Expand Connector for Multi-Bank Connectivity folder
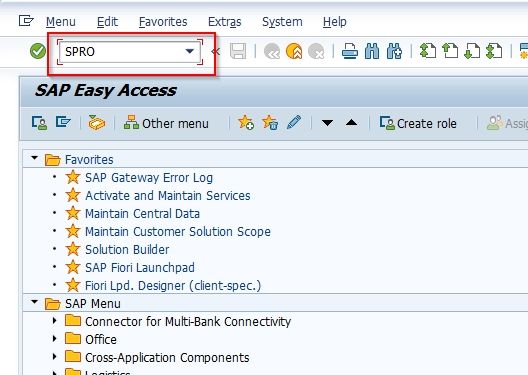Screen dimensions: 528x375 [x=55, y=320]
